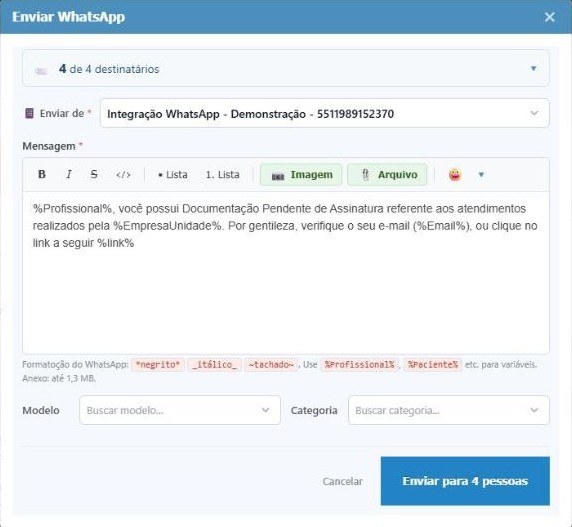This screenshot has height=527, width=572.
Task: Click the Cancelar link
Action: pos(343,481)
